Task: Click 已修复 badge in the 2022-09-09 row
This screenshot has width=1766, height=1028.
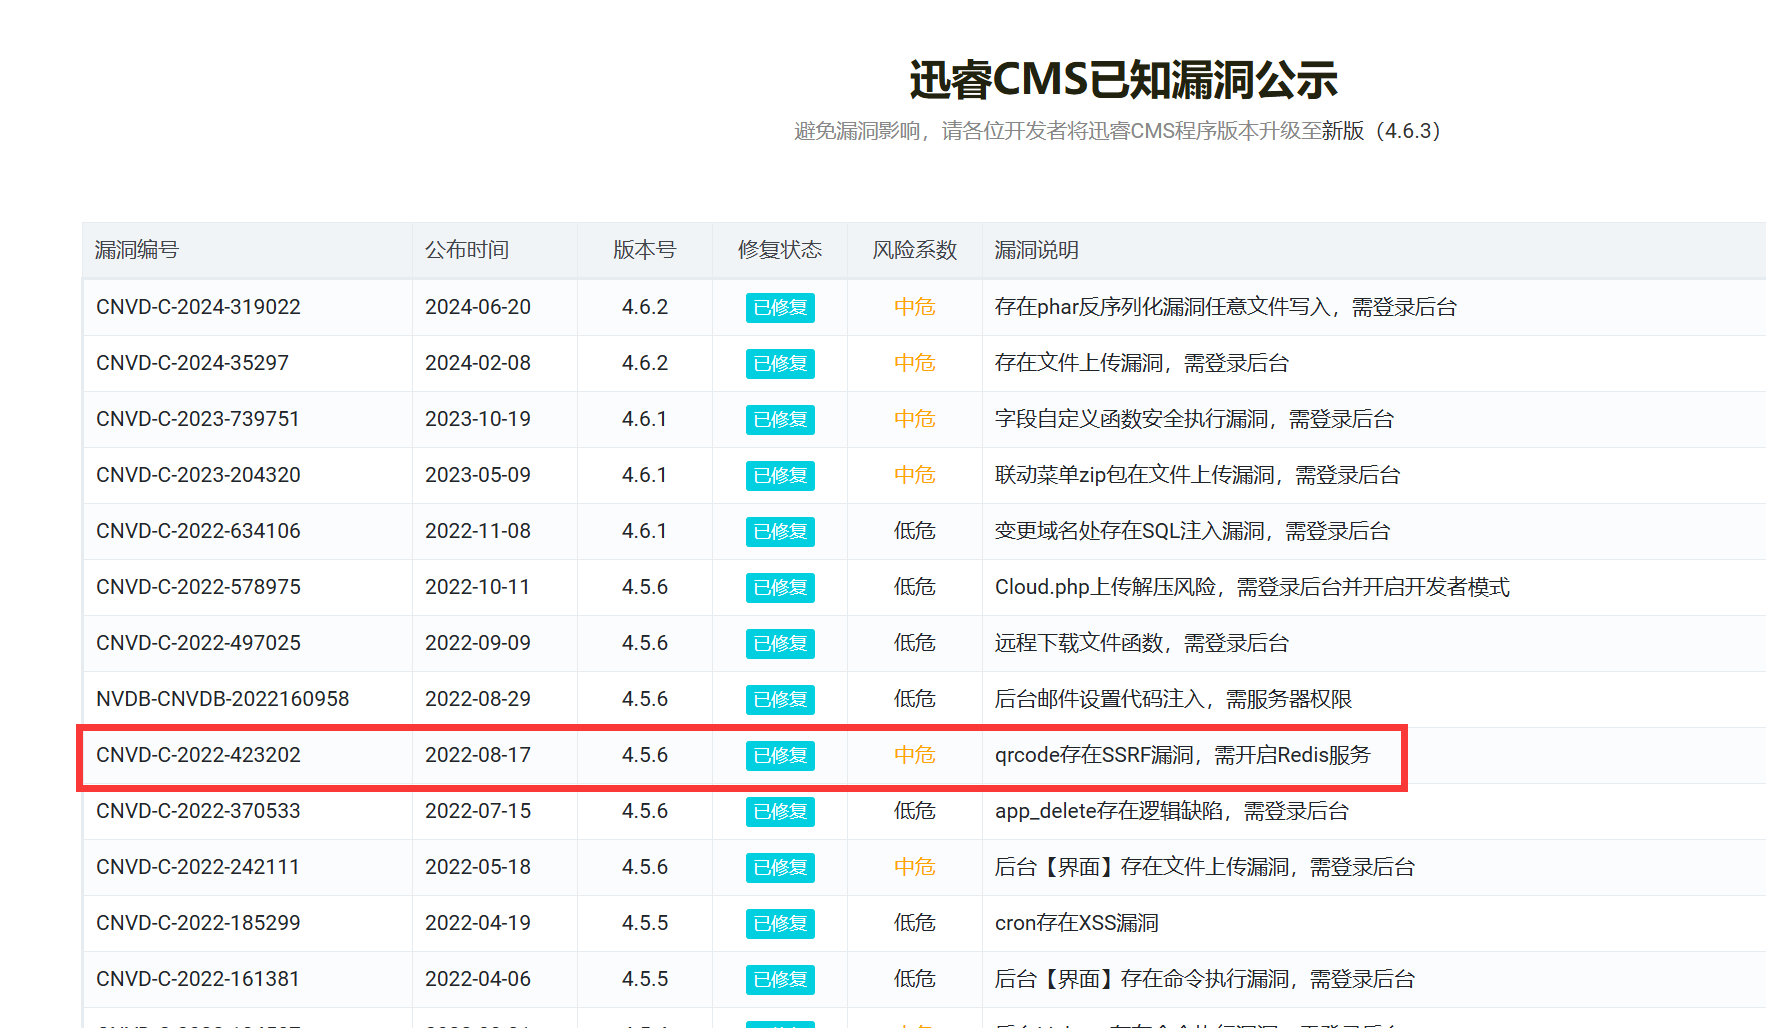Action: pyautogui.click(x=780, y=644)
